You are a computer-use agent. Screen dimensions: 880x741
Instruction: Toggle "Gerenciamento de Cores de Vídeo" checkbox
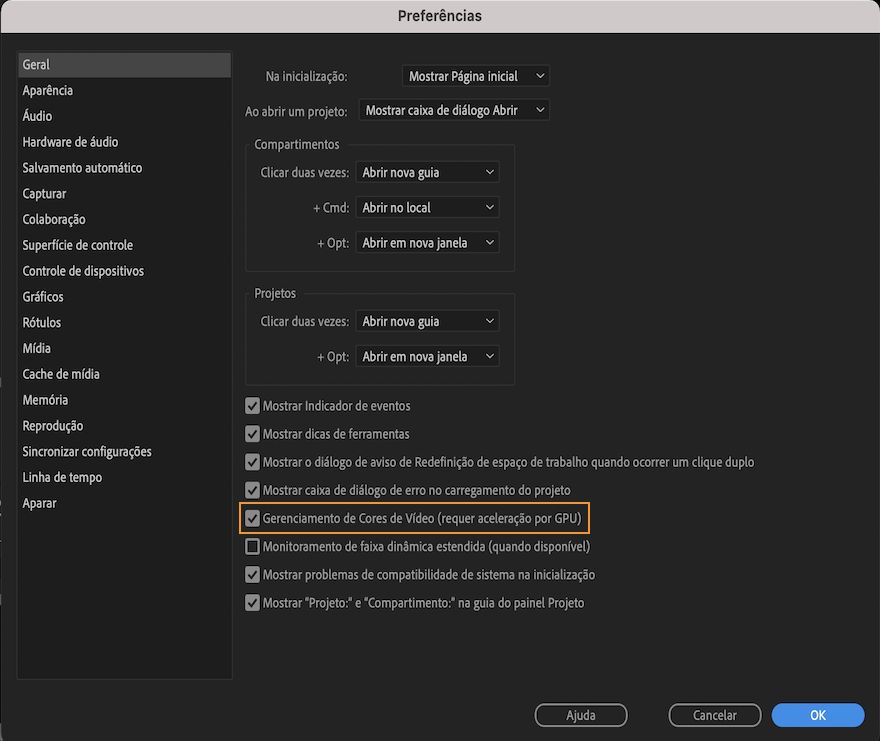[252, 518]
